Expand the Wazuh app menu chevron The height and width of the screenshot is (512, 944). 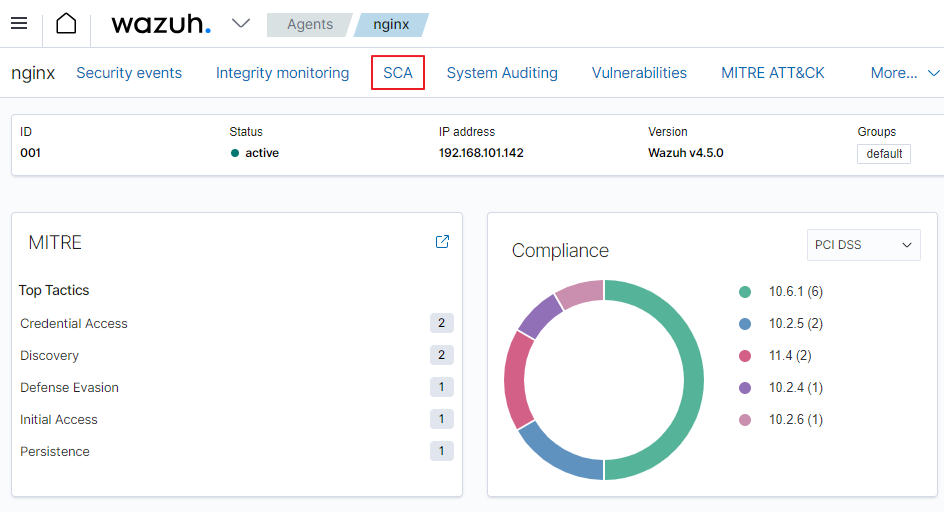point(241,23)
